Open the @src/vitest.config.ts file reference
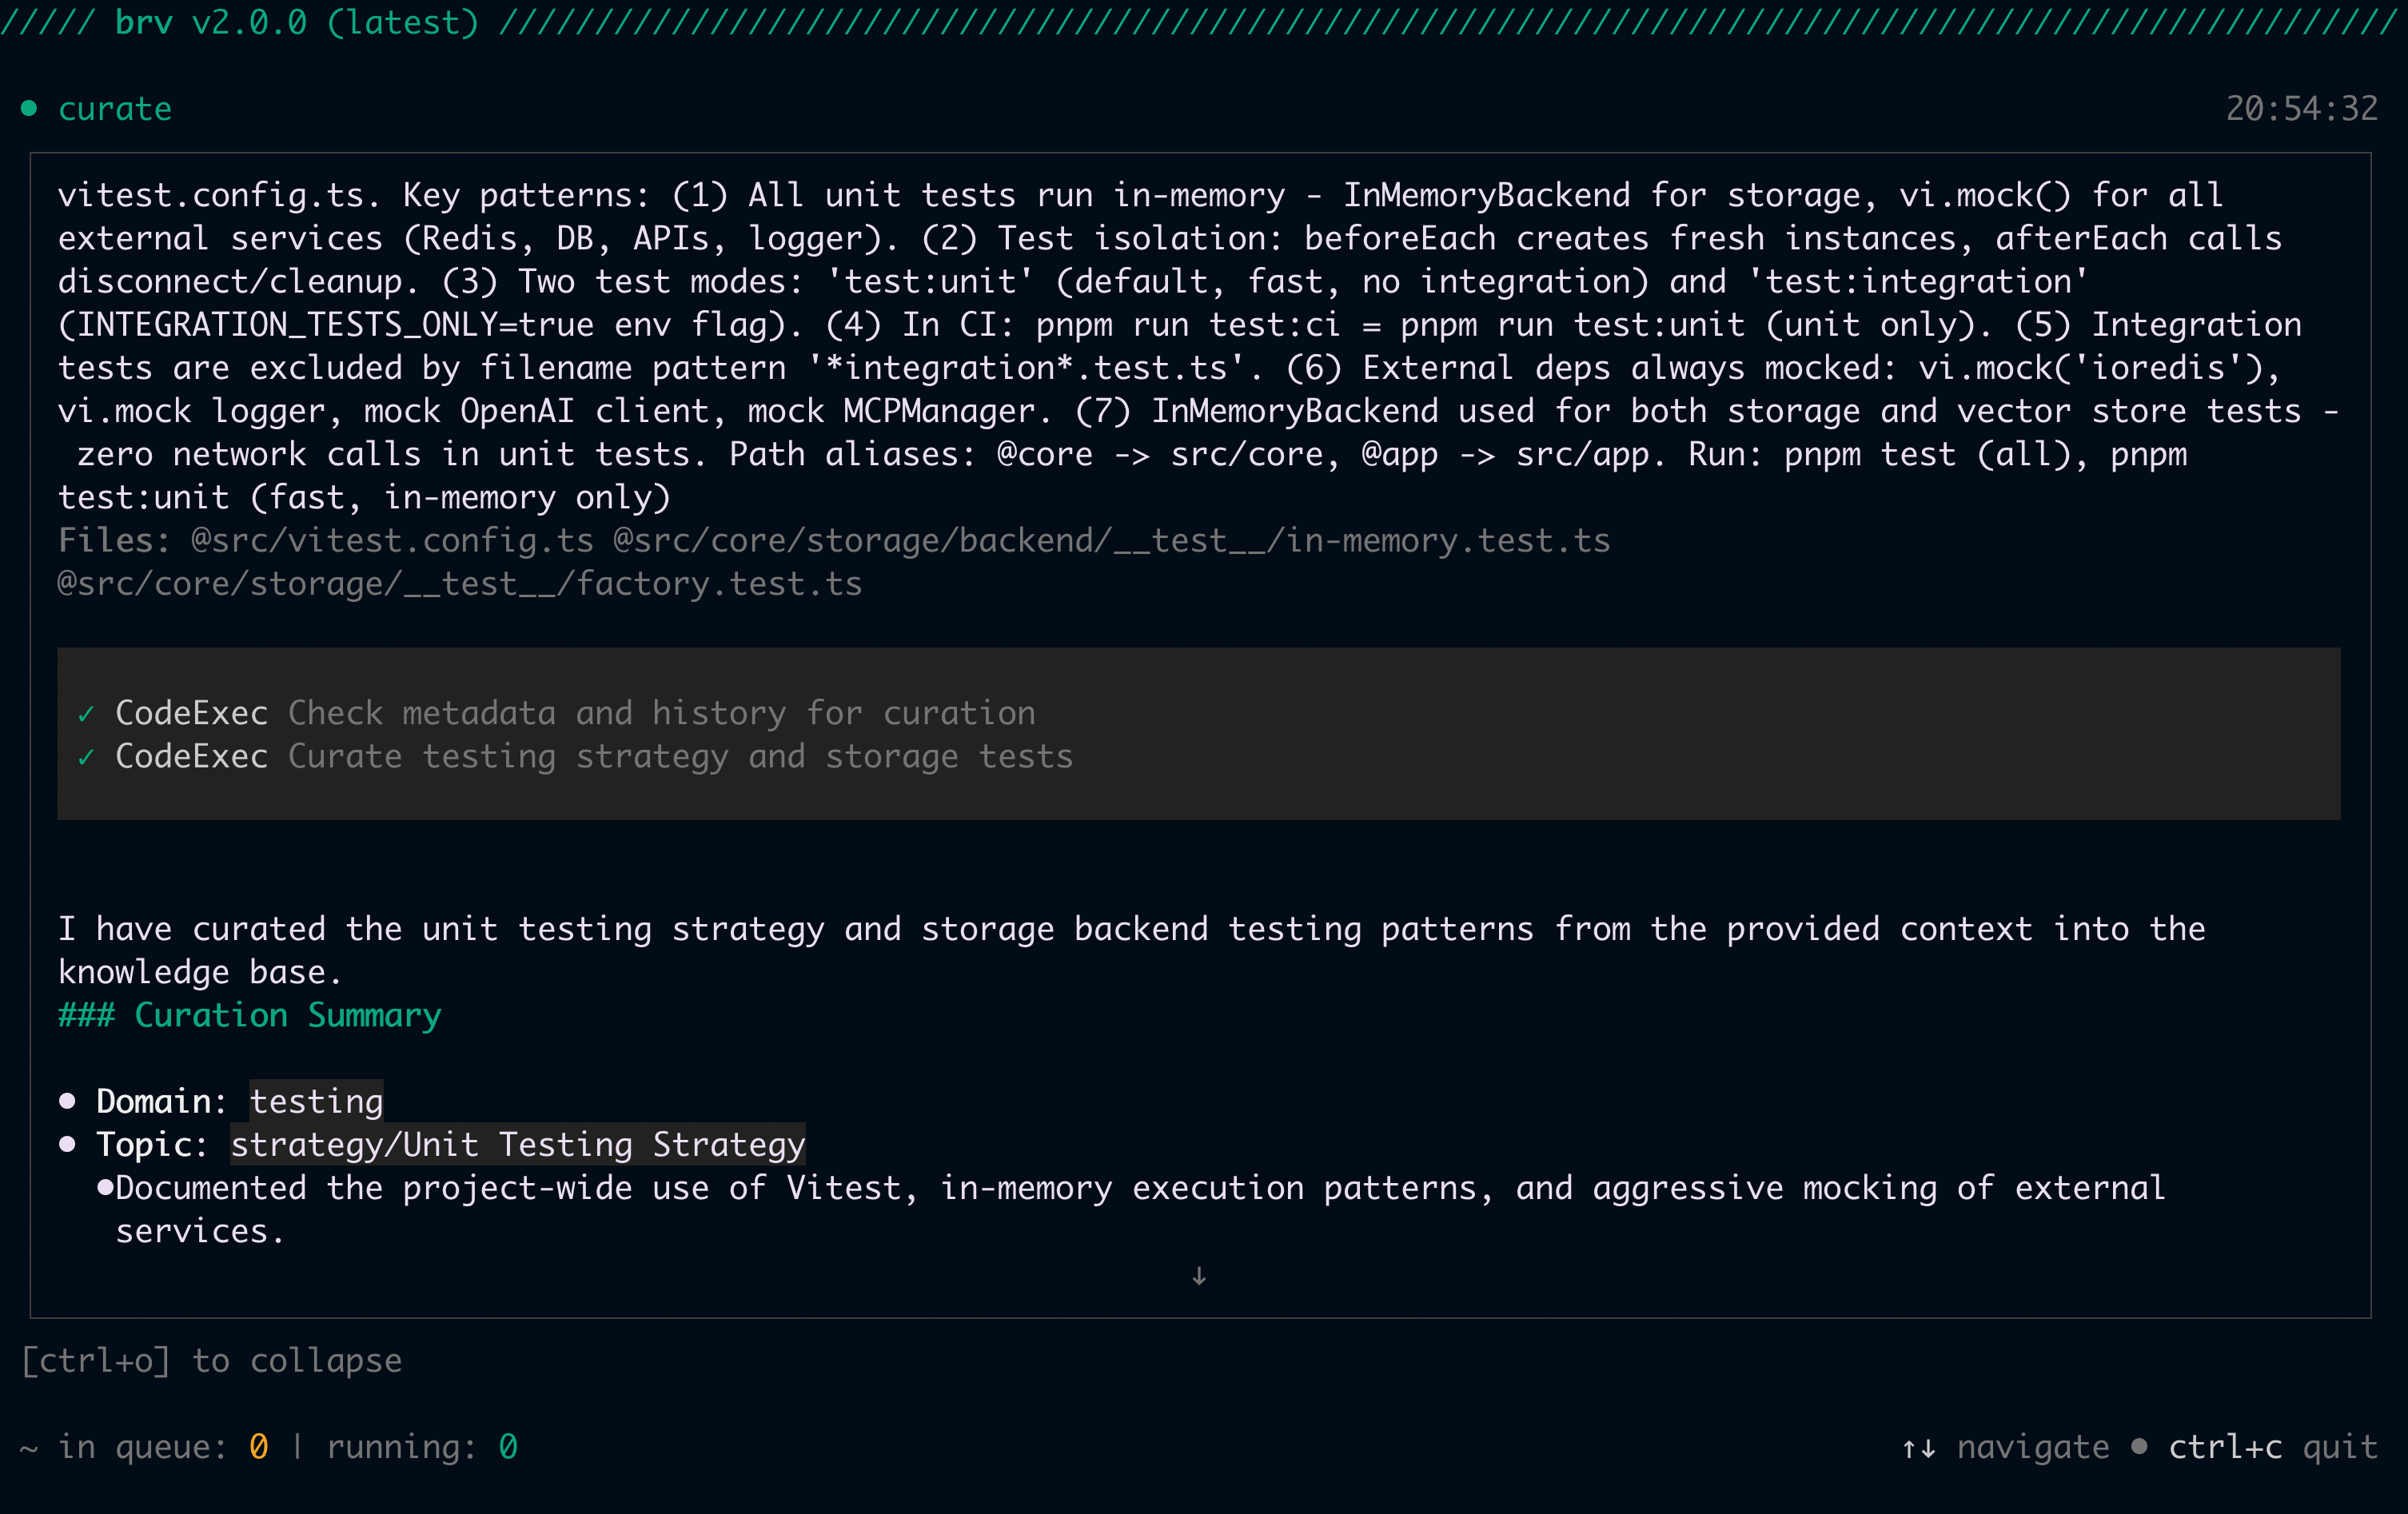Screen dimensions: 2408x1514 [392, 541]
